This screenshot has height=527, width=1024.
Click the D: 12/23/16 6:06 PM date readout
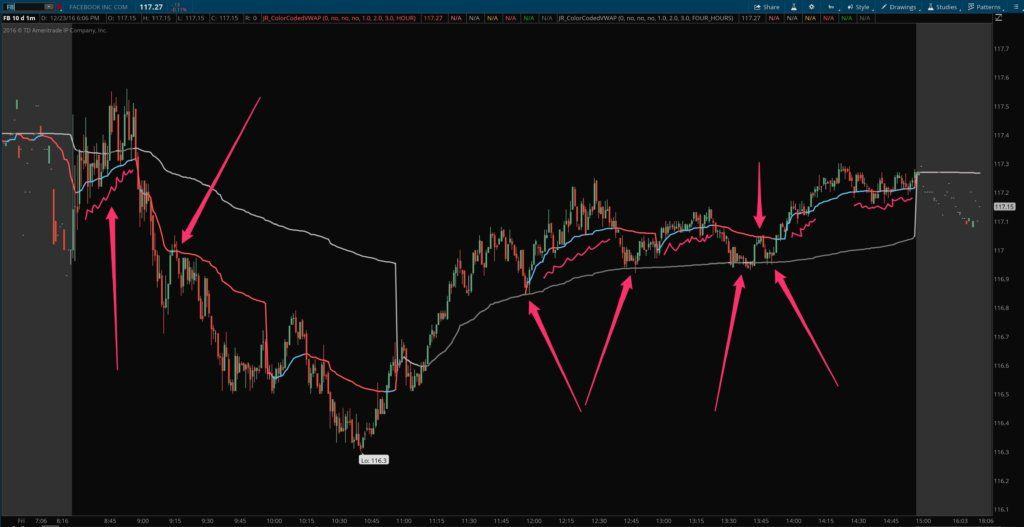pyautogui.click(x=68, y=18)
